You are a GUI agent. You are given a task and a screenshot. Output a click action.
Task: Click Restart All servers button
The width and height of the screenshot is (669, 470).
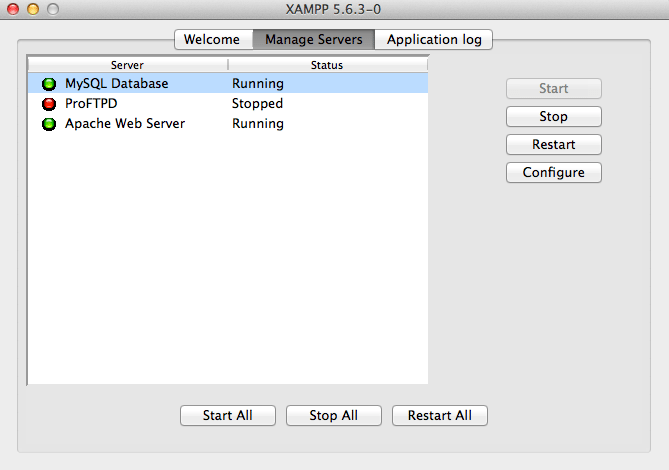pos(440,415)
